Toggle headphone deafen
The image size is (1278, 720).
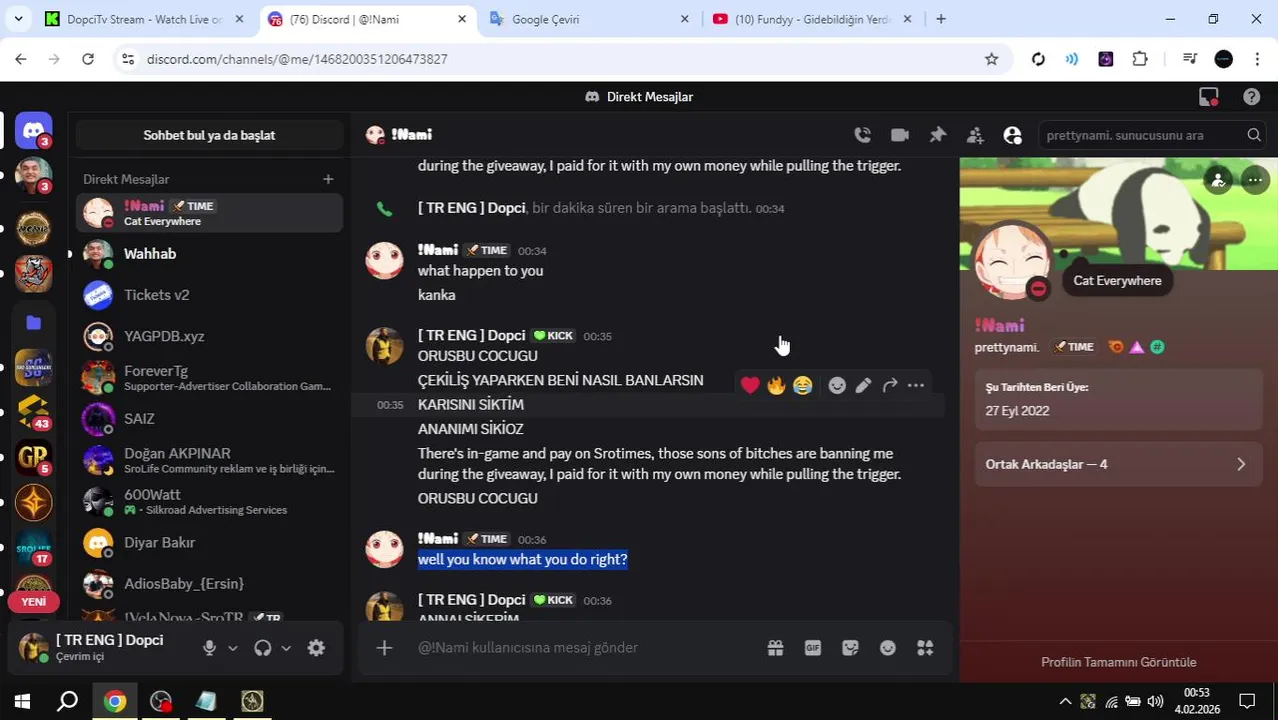tap(263, 648)
